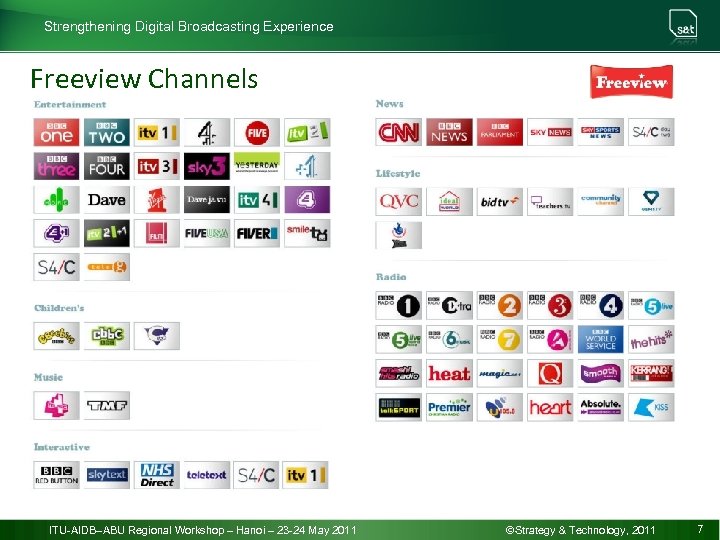Select the CNN news logo
The height and width of the screenshot is (540, 720).
pos(399,132)
